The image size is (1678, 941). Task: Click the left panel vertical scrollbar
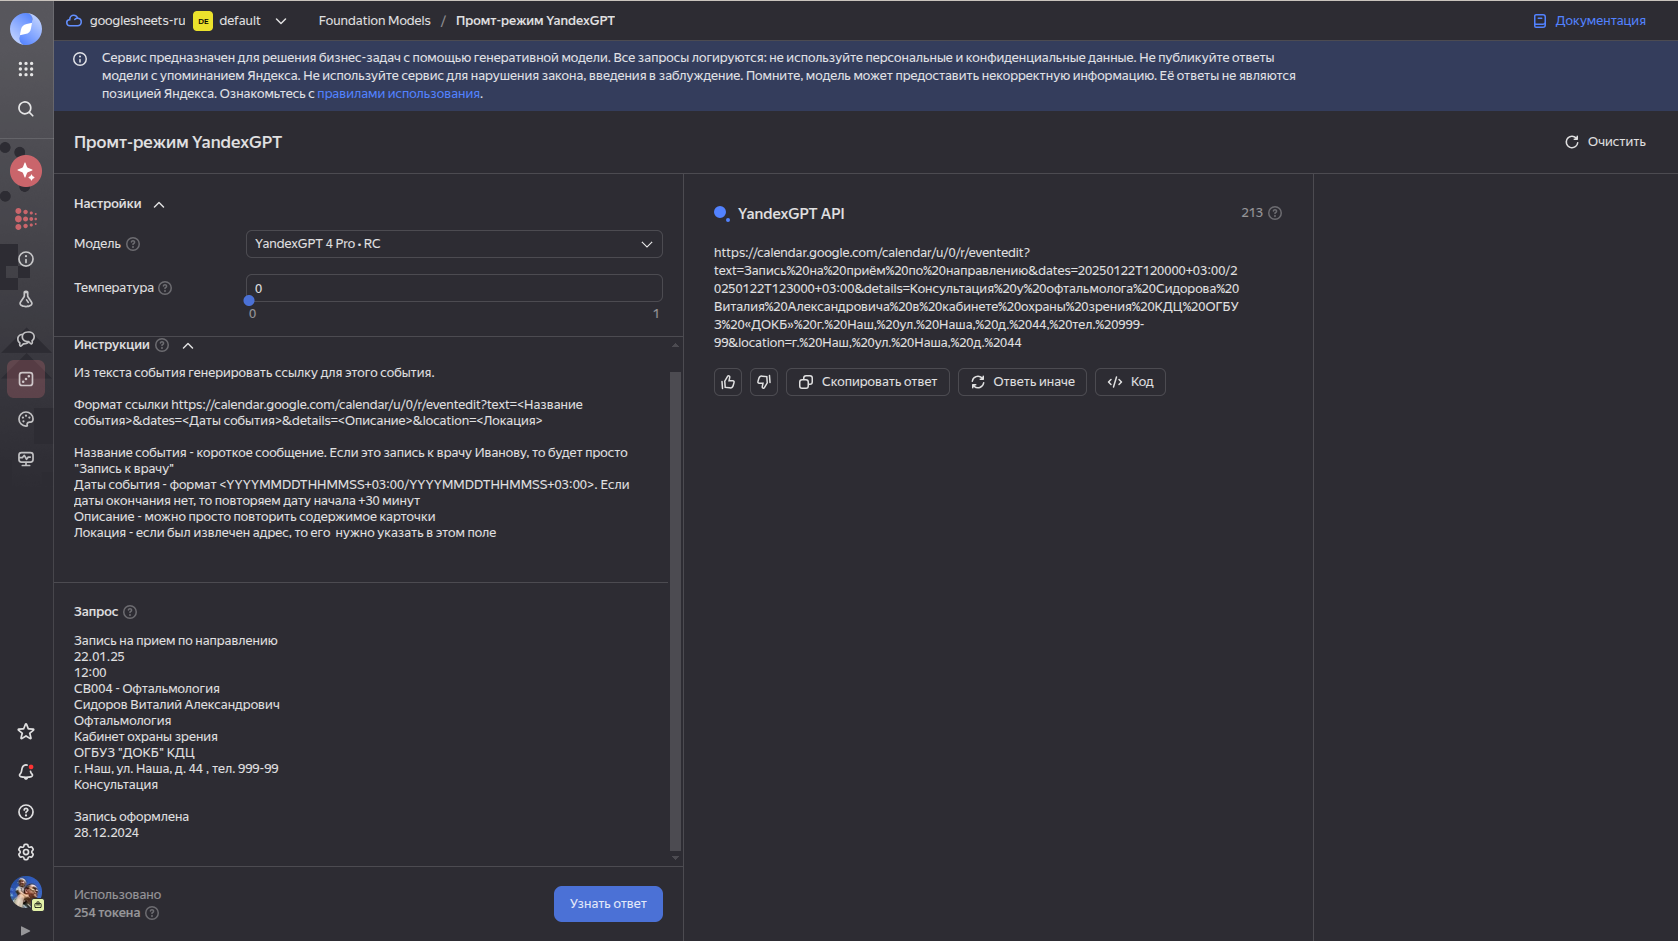pos(675,610)
